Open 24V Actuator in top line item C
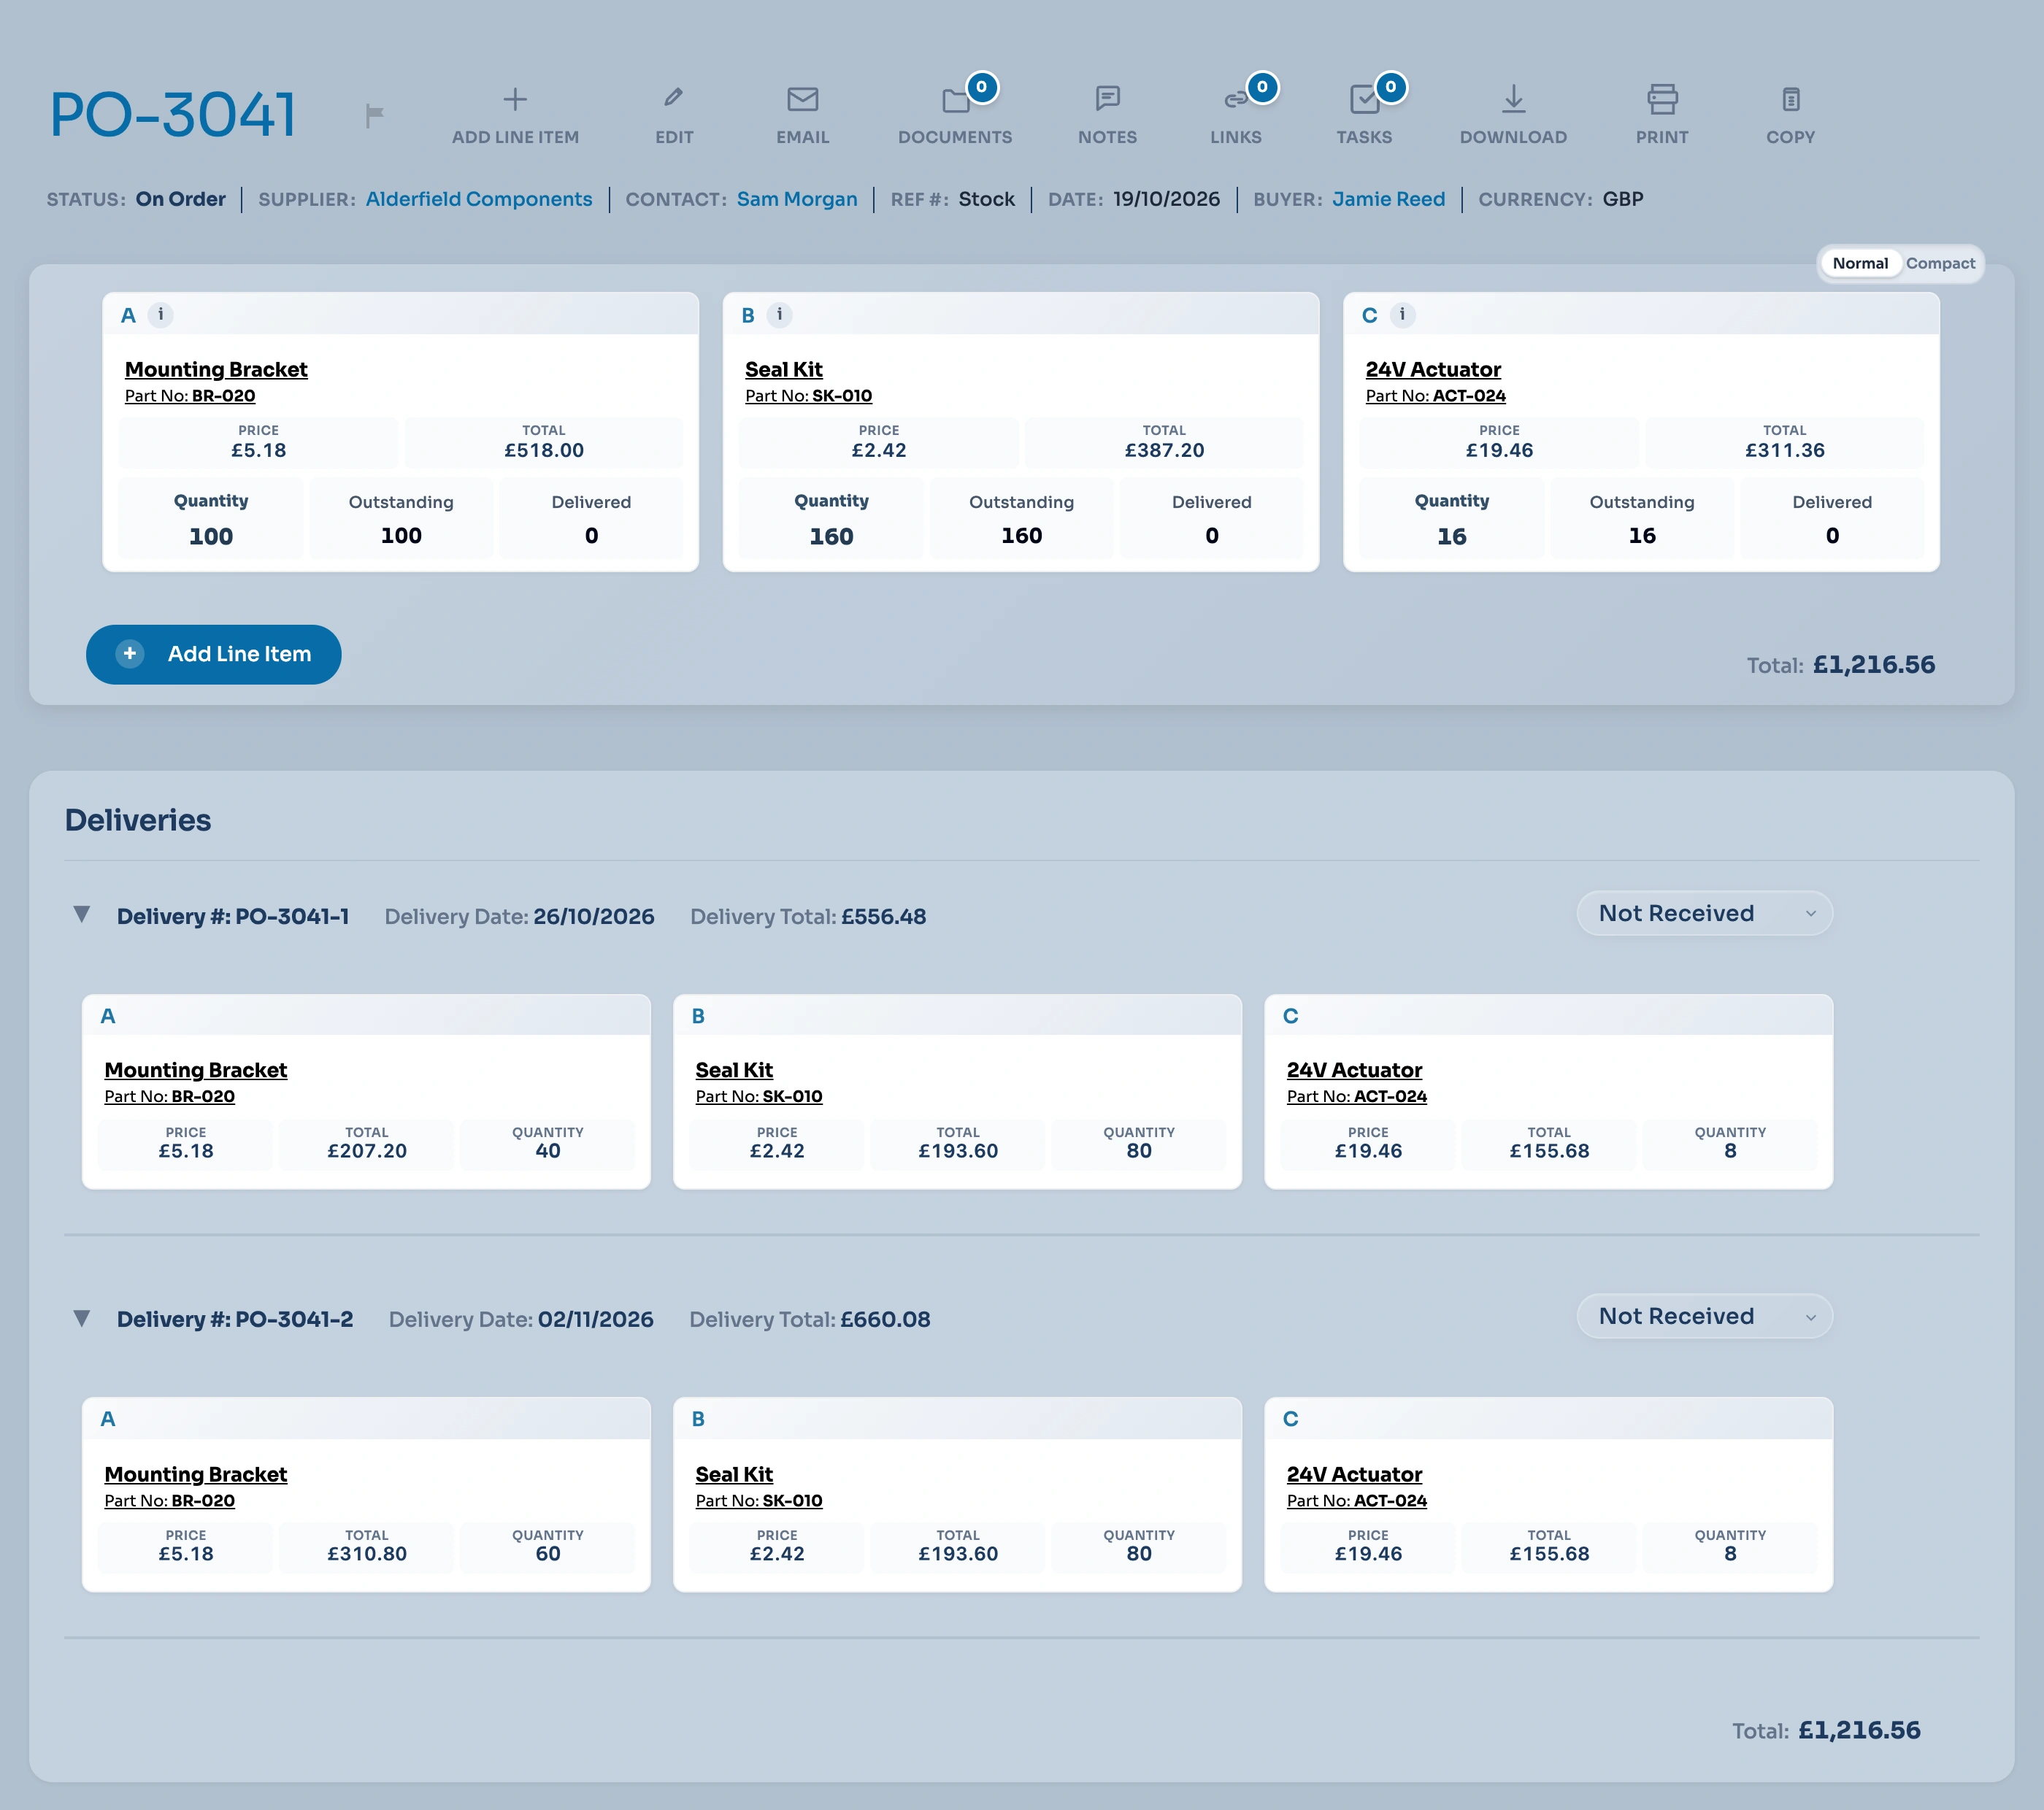This screenshot has height=1810, width=2044. point(1433,370)
